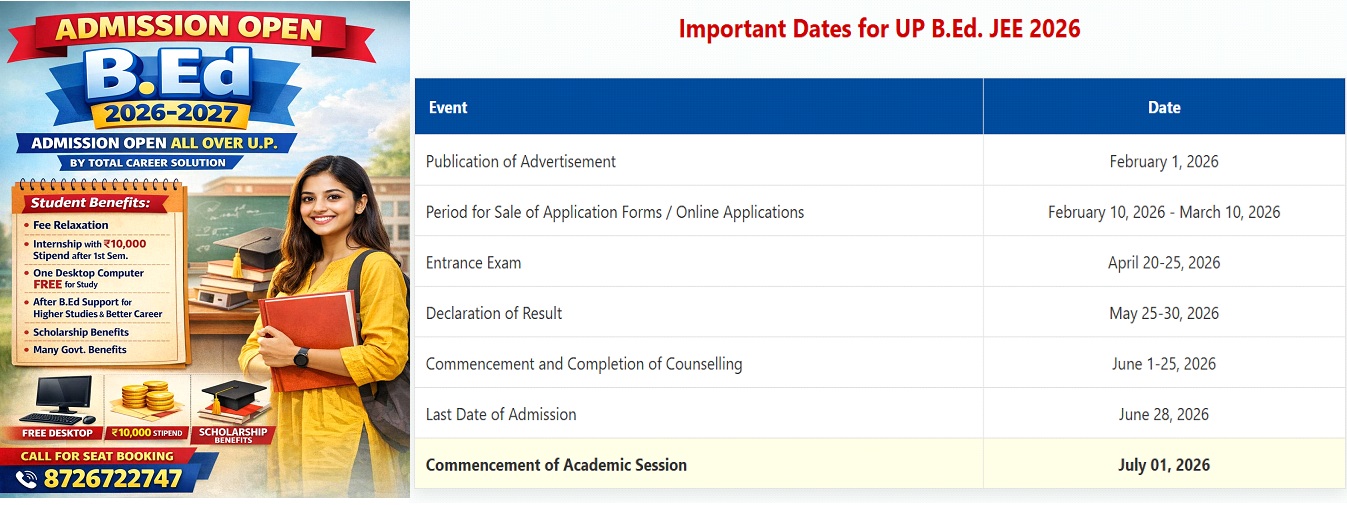Click the Entrance Exam date cell
1347x505 pixels.
pos(1164,262)
